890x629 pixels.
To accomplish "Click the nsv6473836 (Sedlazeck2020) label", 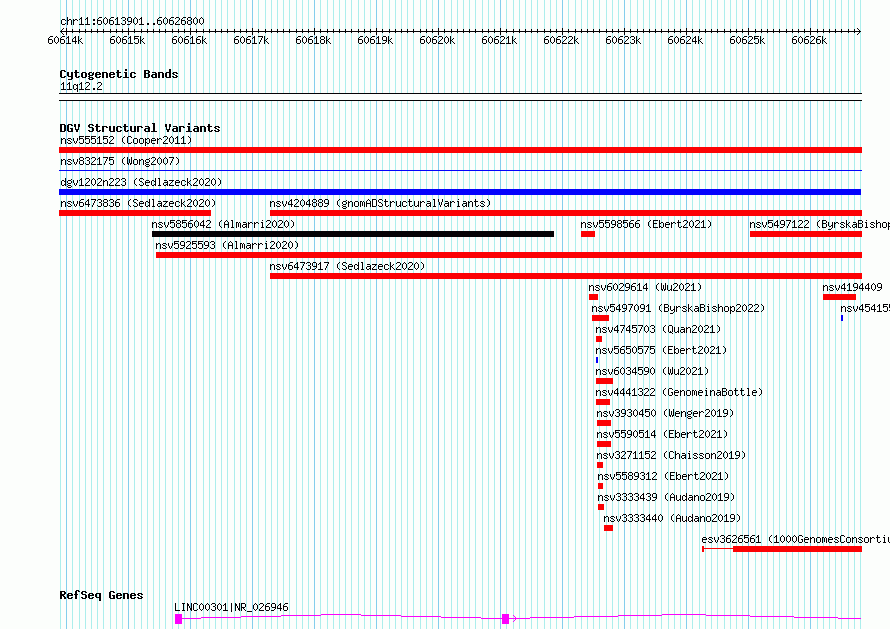I will tap(138, 203).
